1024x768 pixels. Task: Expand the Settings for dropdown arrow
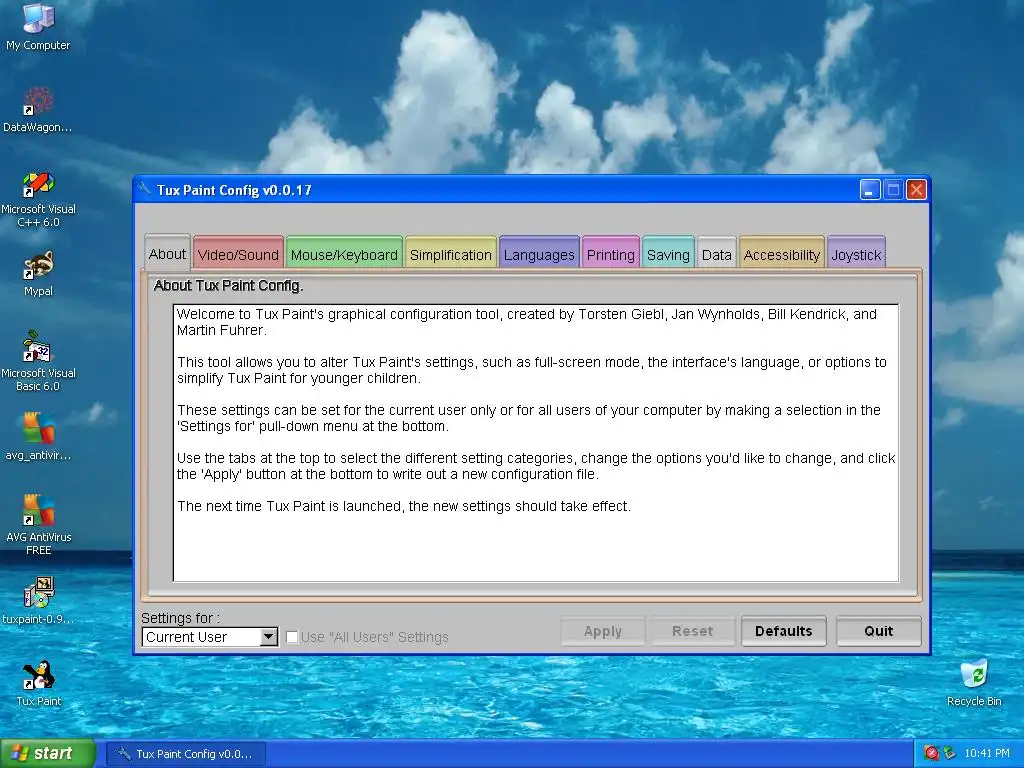(x=268, y=637)
